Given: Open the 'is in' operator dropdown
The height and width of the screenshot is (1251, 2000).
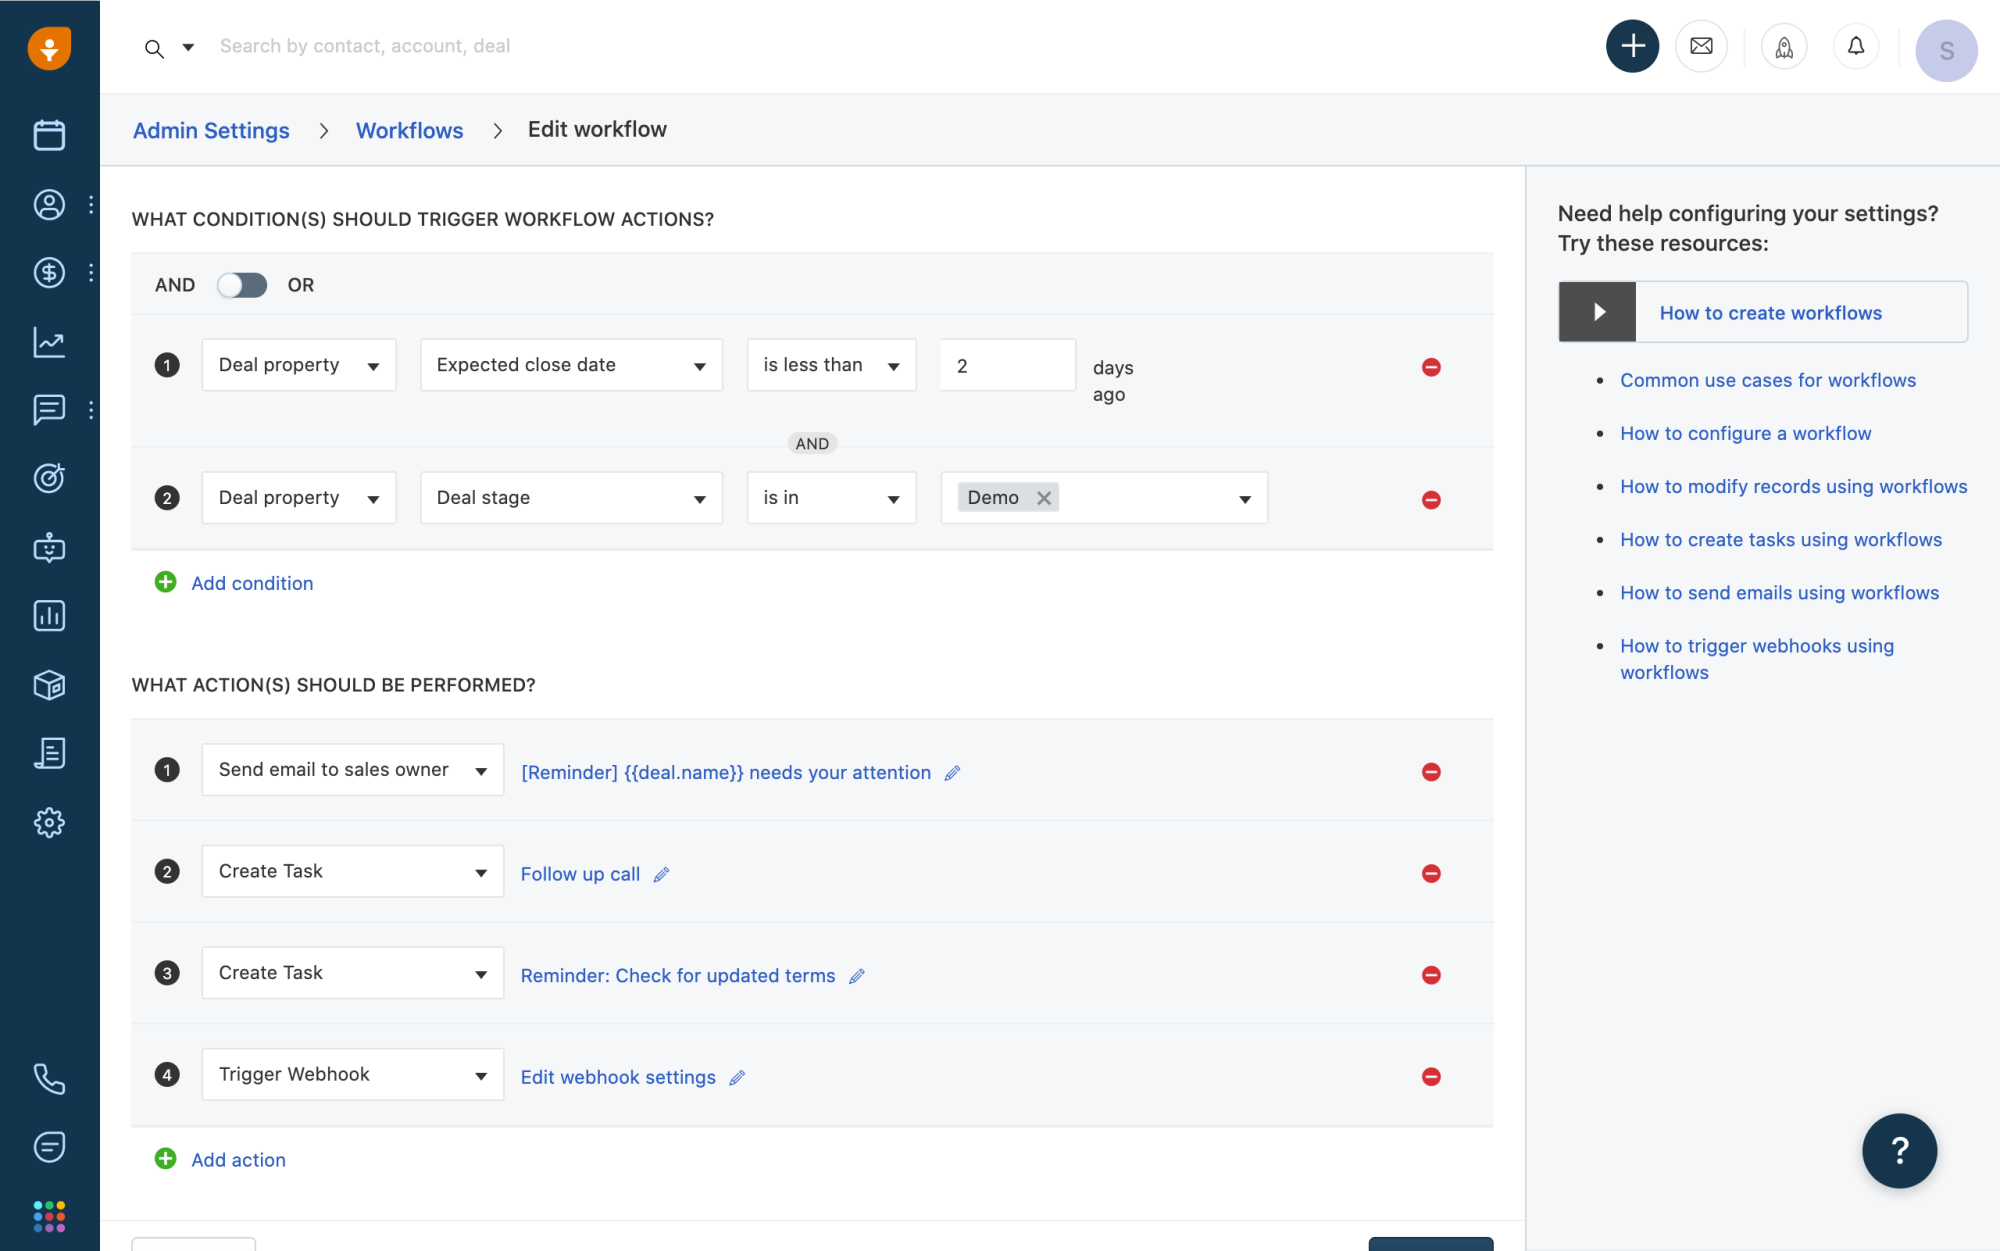Looking at the screenshot, I should tap(831, 497).
